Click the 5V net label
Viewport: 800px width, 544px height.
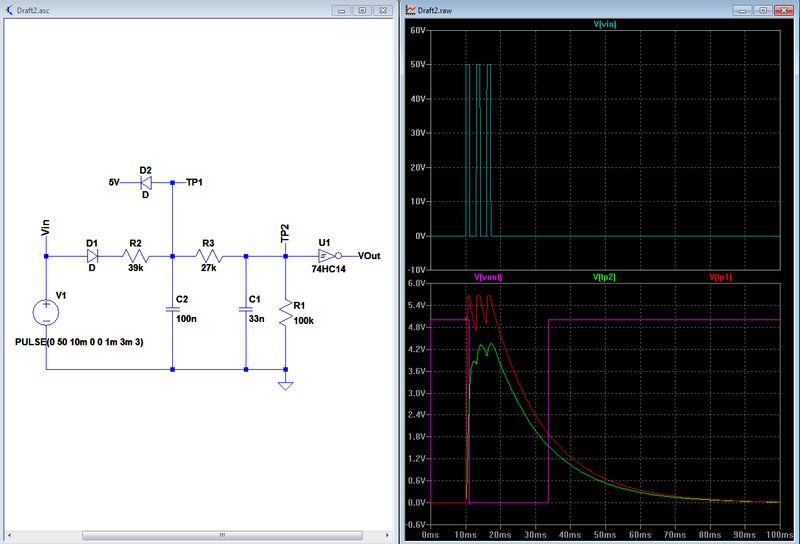click(x=114, y=182)
